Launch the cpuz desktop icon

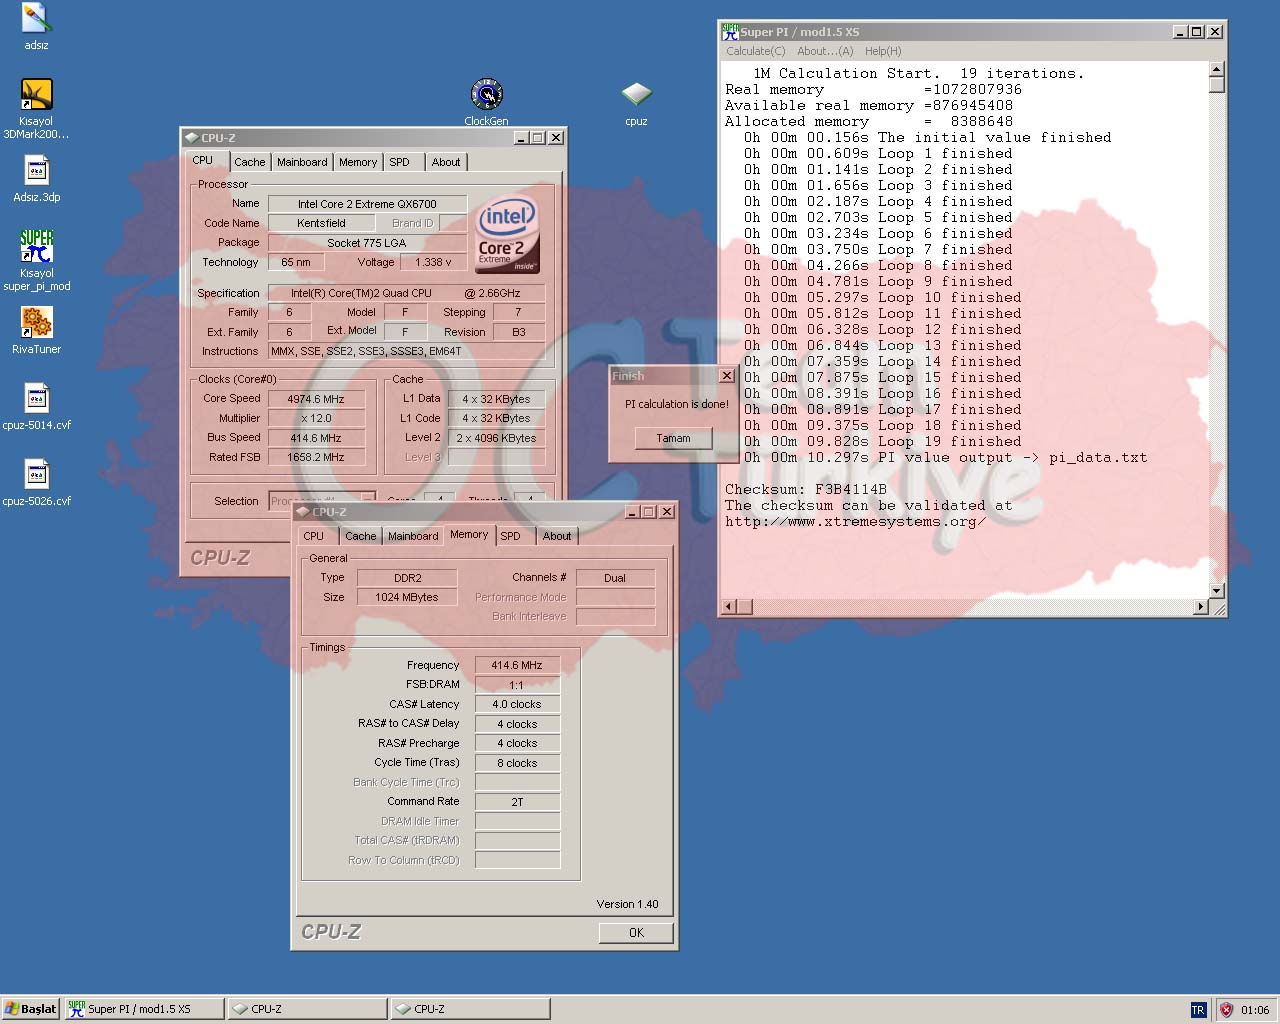(636, 94)
